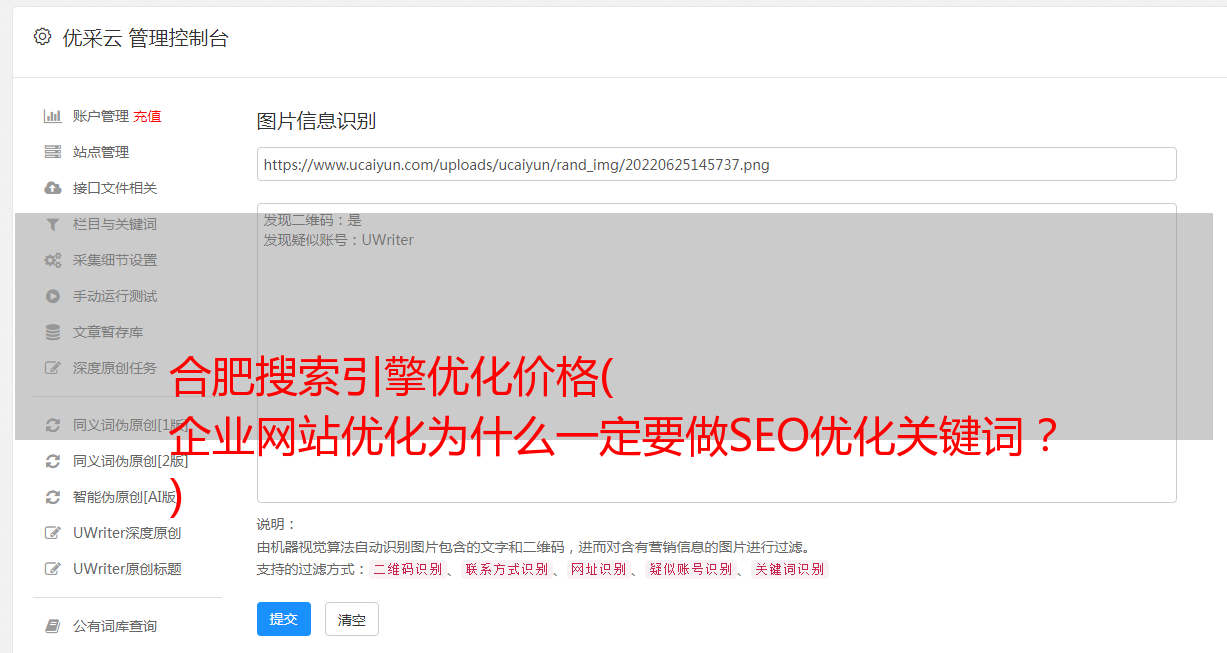The height and width of the screenshot is (653, 1227).
Task: Click the 图片信息识别 heading
Action: [316, 121]
